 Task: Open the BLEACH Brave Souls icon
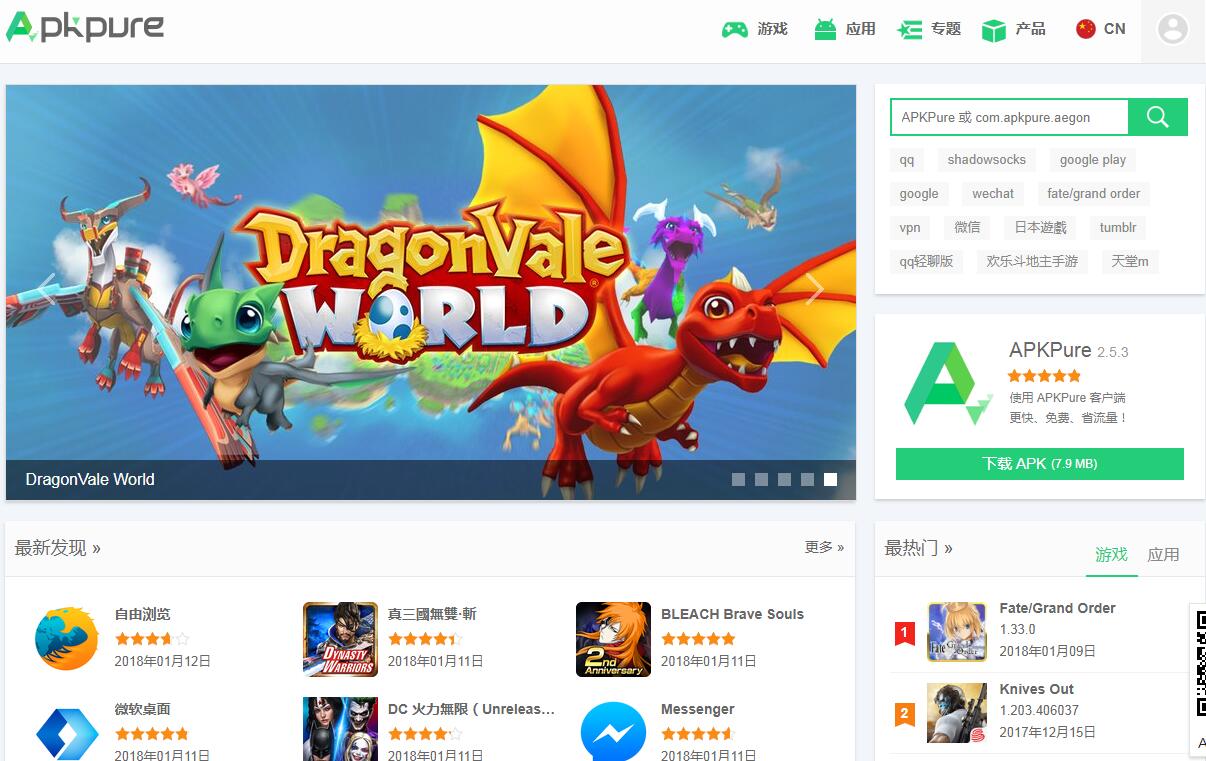click(x=613, y=639)
